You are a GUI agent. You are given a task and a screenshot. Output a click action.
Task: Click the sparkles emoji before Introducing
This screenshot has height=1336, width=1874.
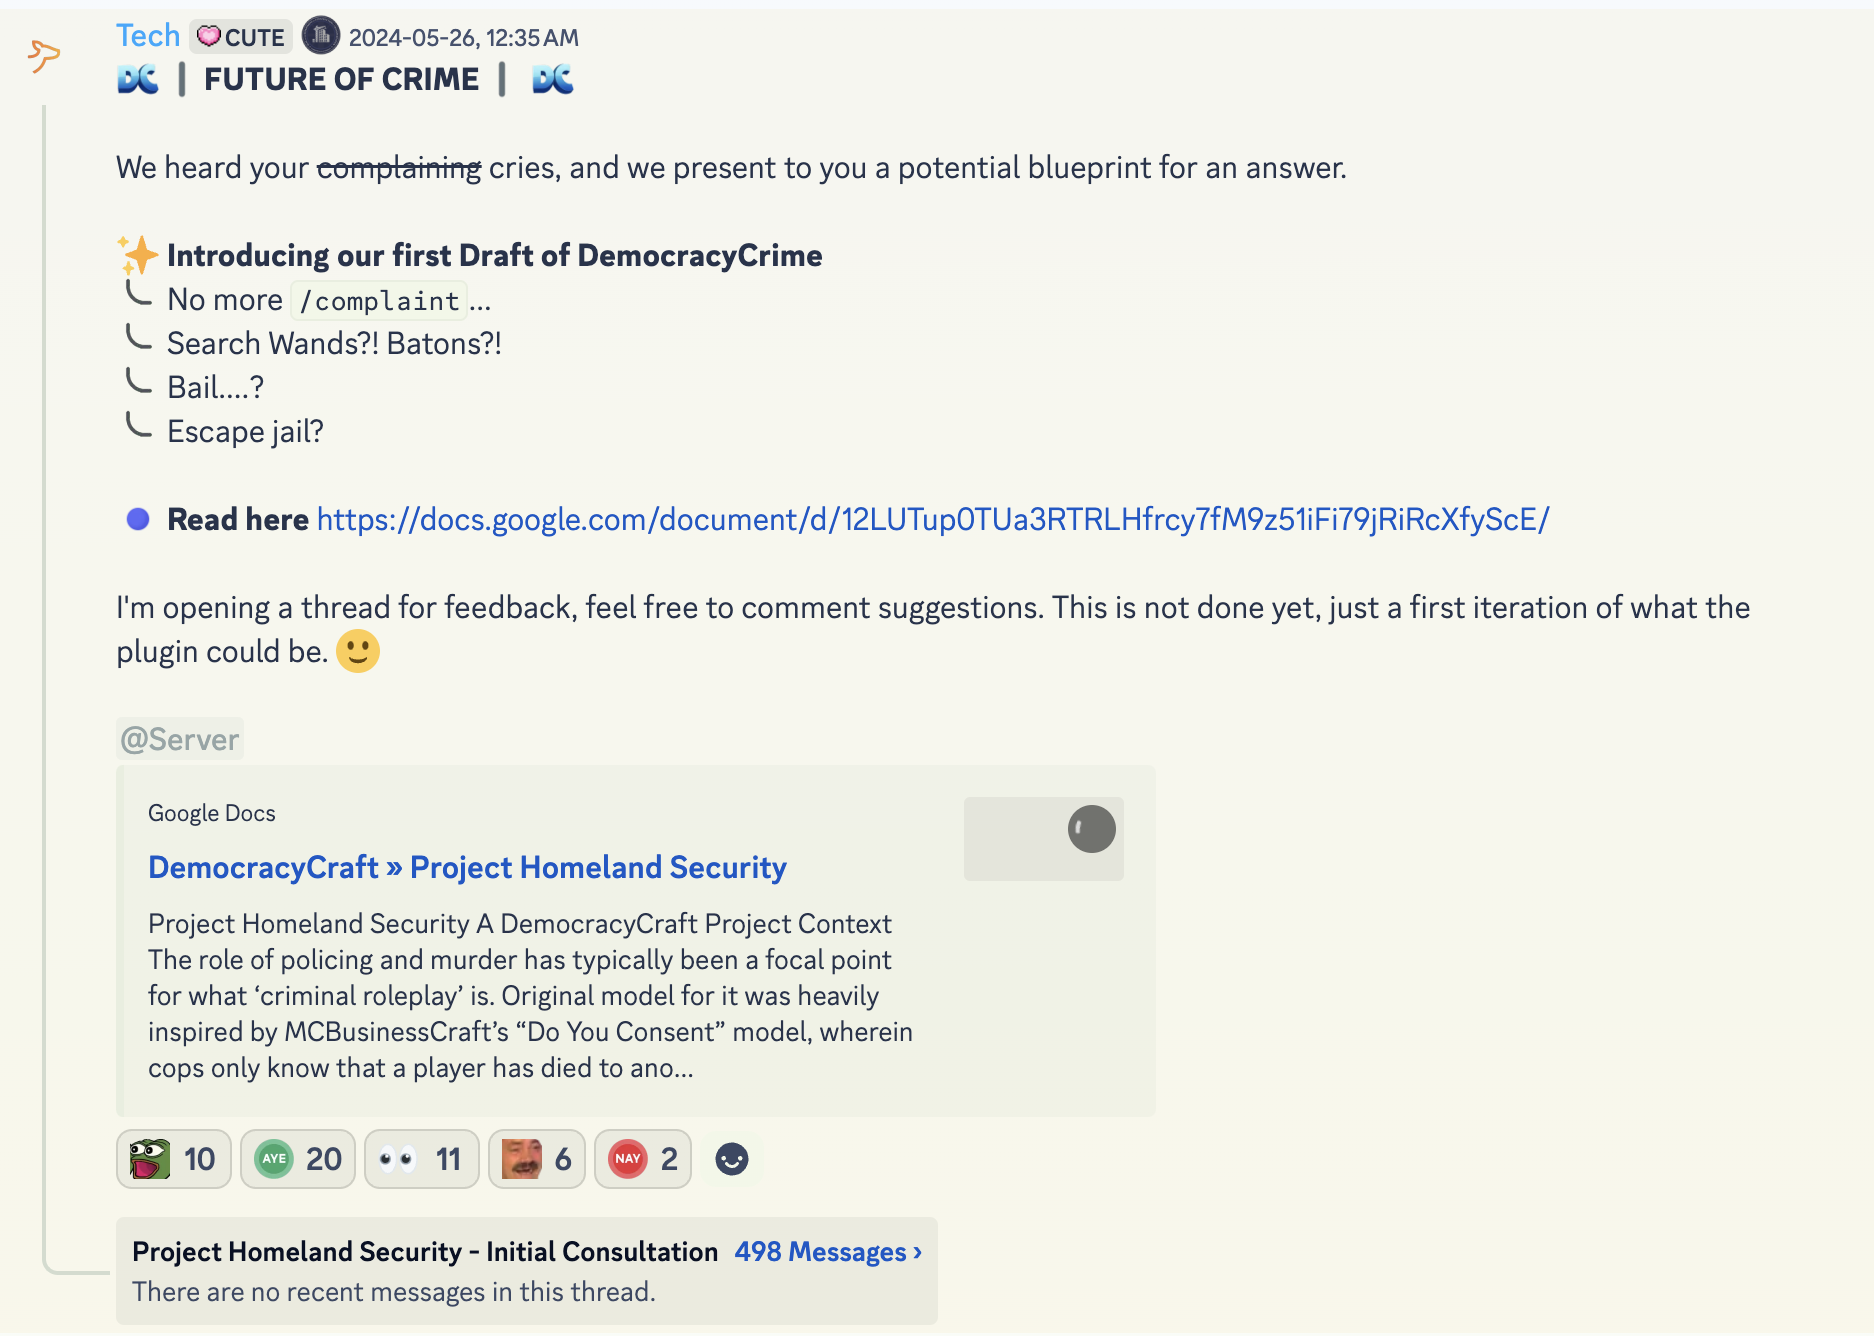pos(138,255)
